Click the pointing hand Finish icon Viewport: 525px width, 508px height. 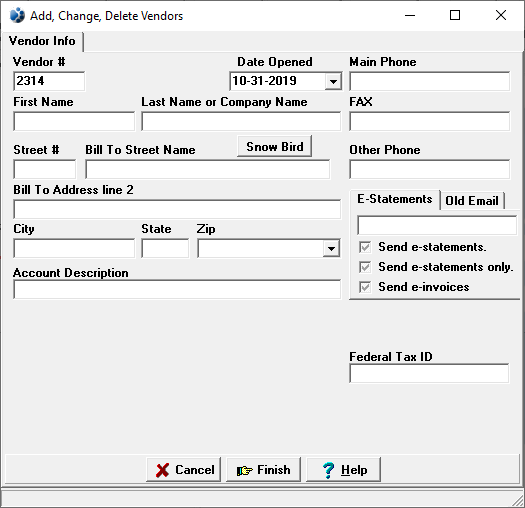(244, 470)
